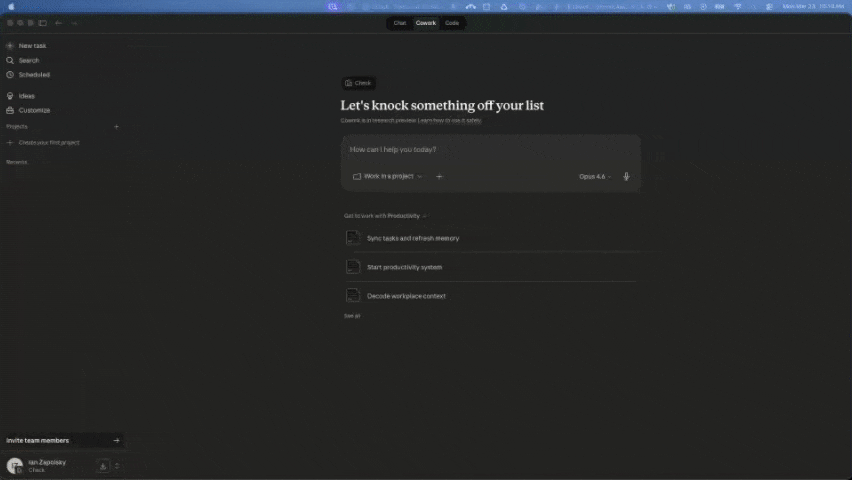Screen dimensions: 852x480
Task: Click the Projects section label
Action: click(17, 127)
